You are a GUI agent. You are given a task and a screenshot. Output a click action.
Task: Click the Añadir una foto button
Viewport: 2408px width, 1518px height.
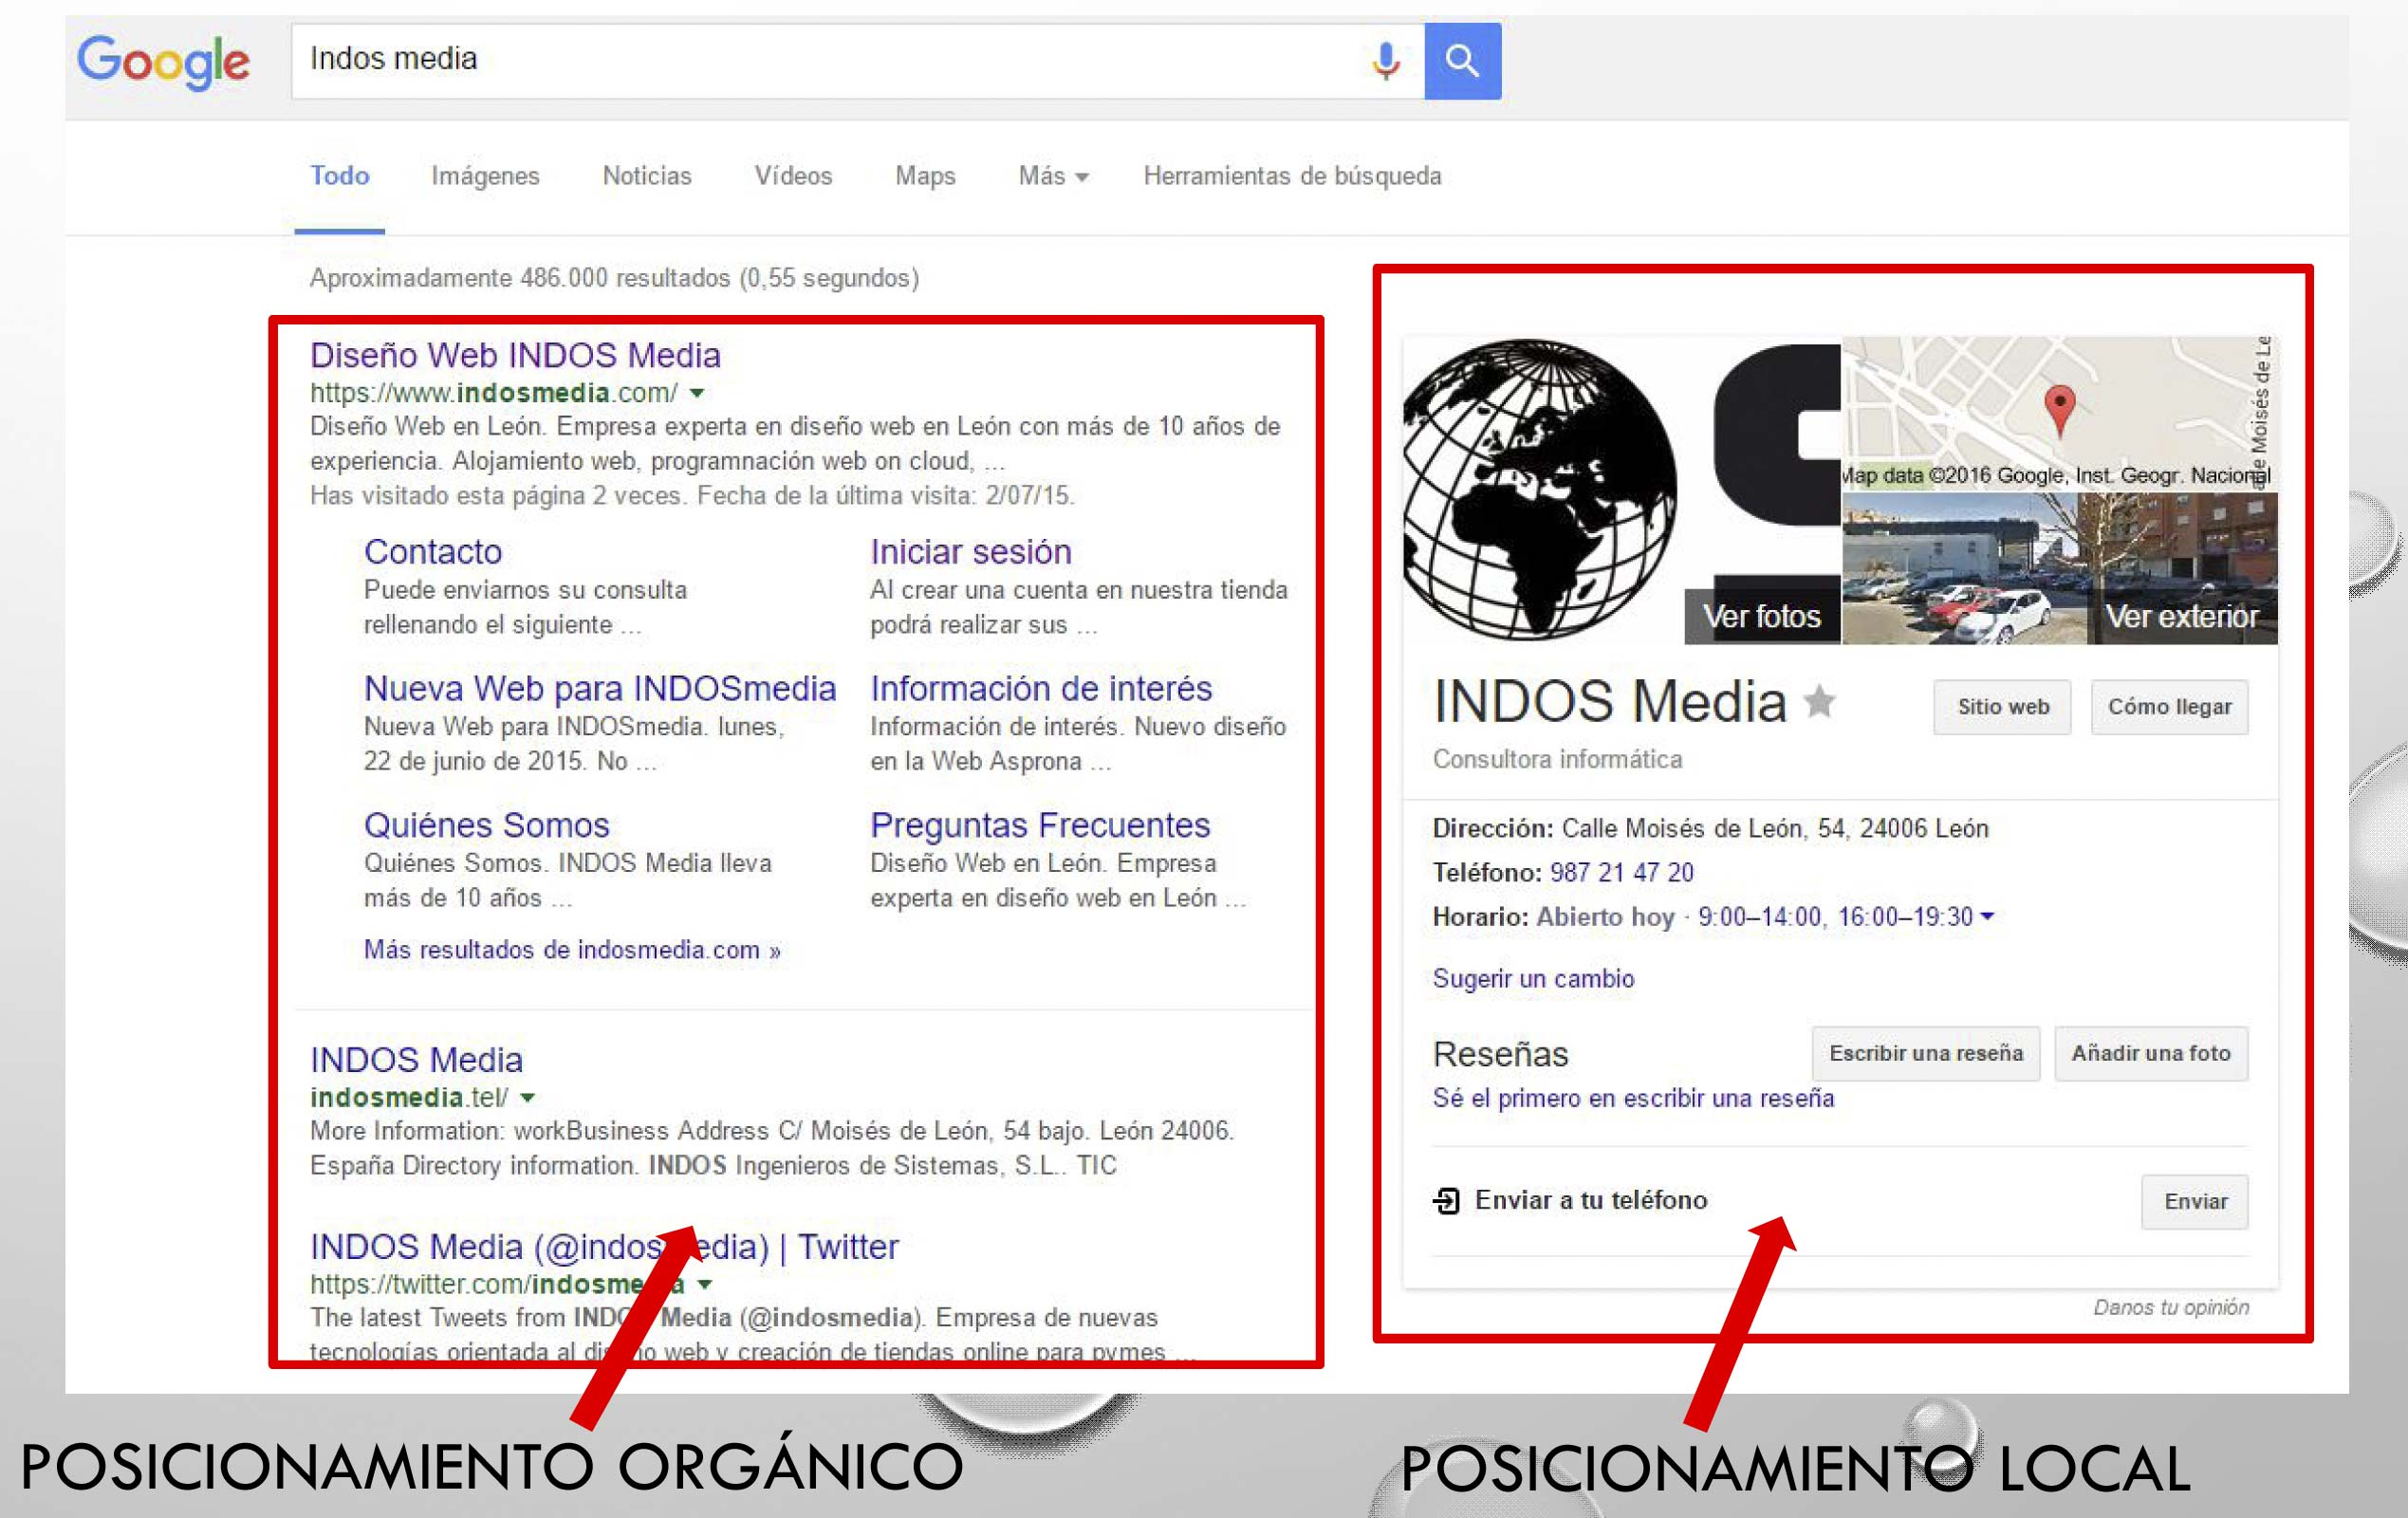[x=2151, y=1053]
